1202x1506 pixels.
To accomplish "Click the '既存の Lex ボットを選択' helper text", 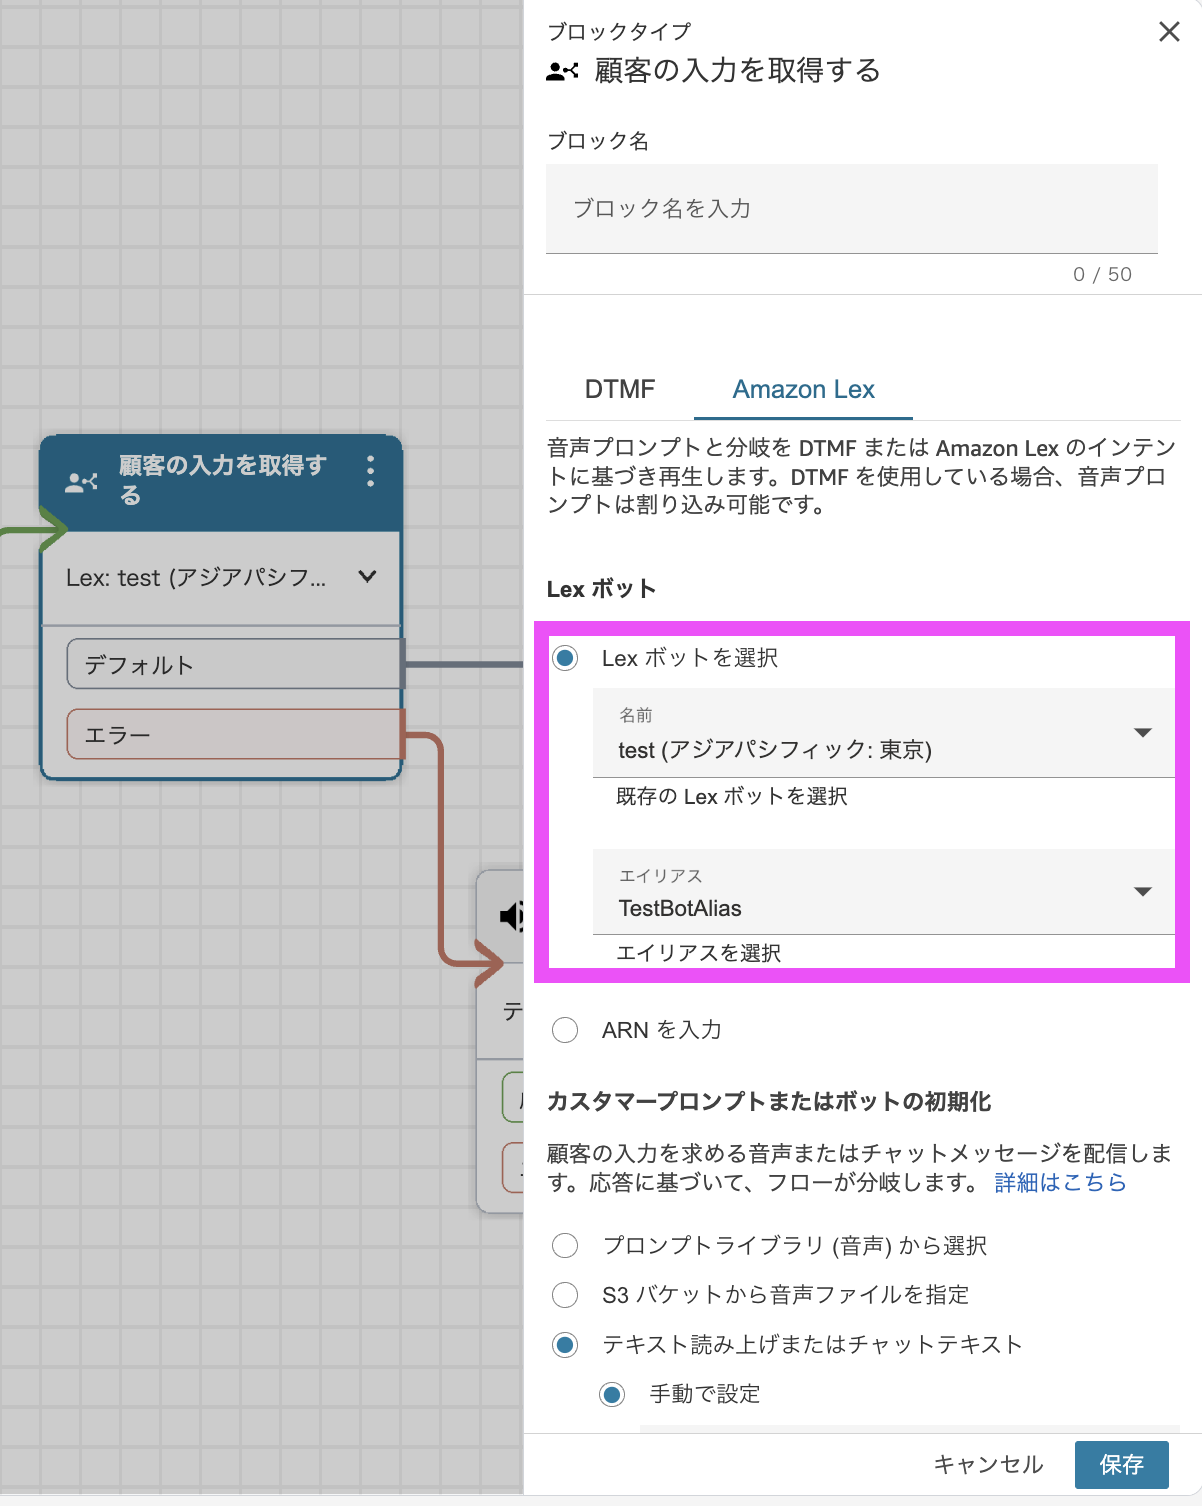I will [x=732, y=796].
